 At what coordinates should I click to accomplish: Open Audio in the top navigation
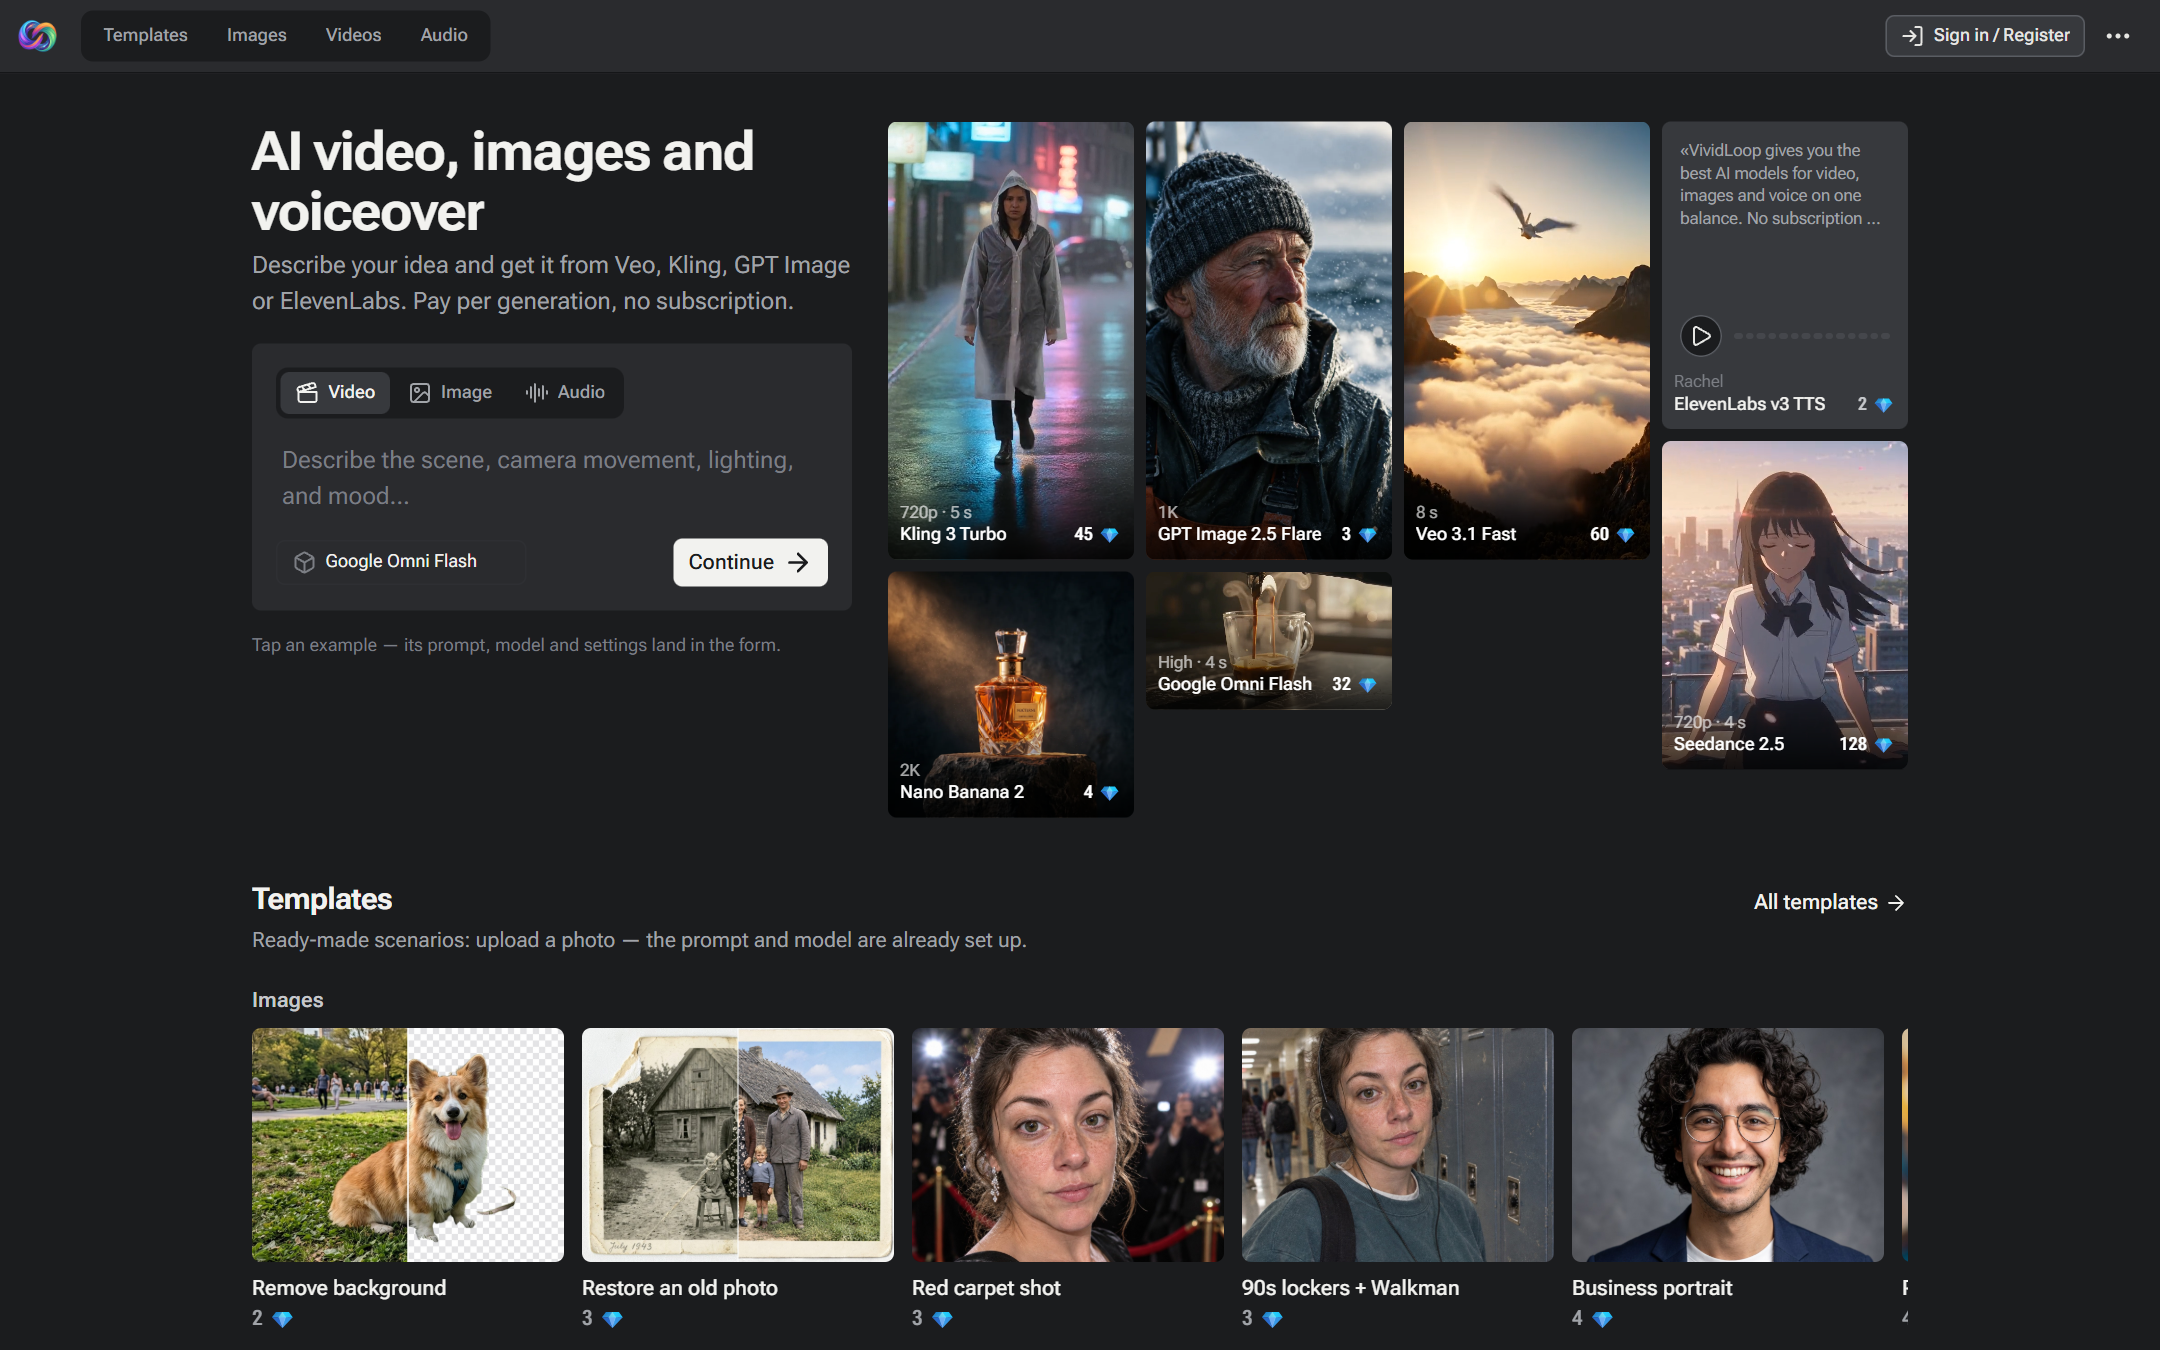click(444, 35)
